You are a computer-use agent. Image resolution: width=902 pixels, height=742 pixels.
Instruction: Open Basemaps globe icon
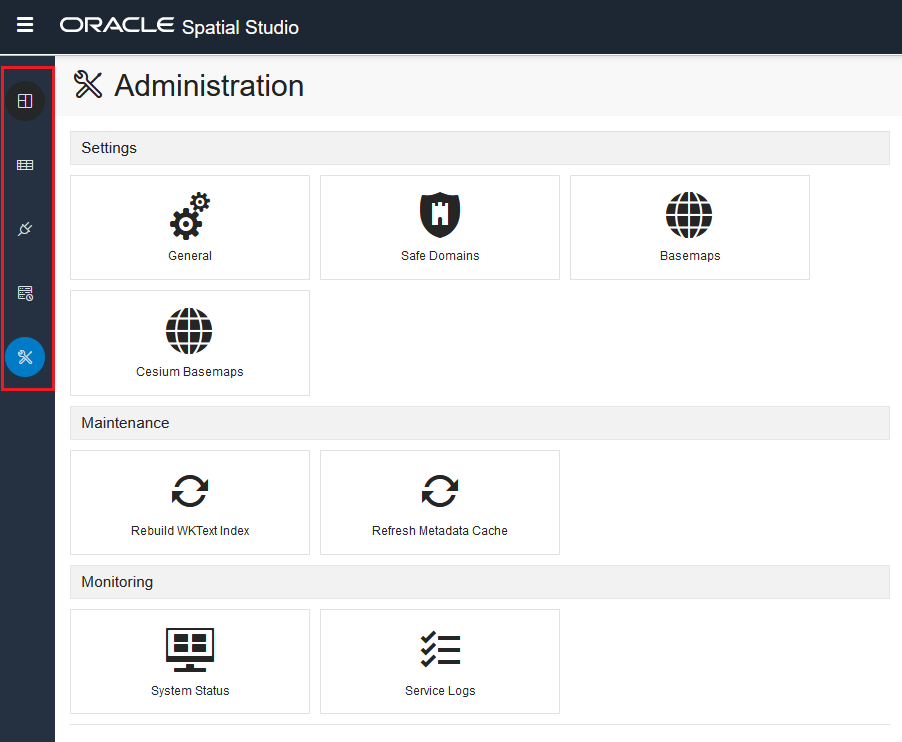[689, 215]
